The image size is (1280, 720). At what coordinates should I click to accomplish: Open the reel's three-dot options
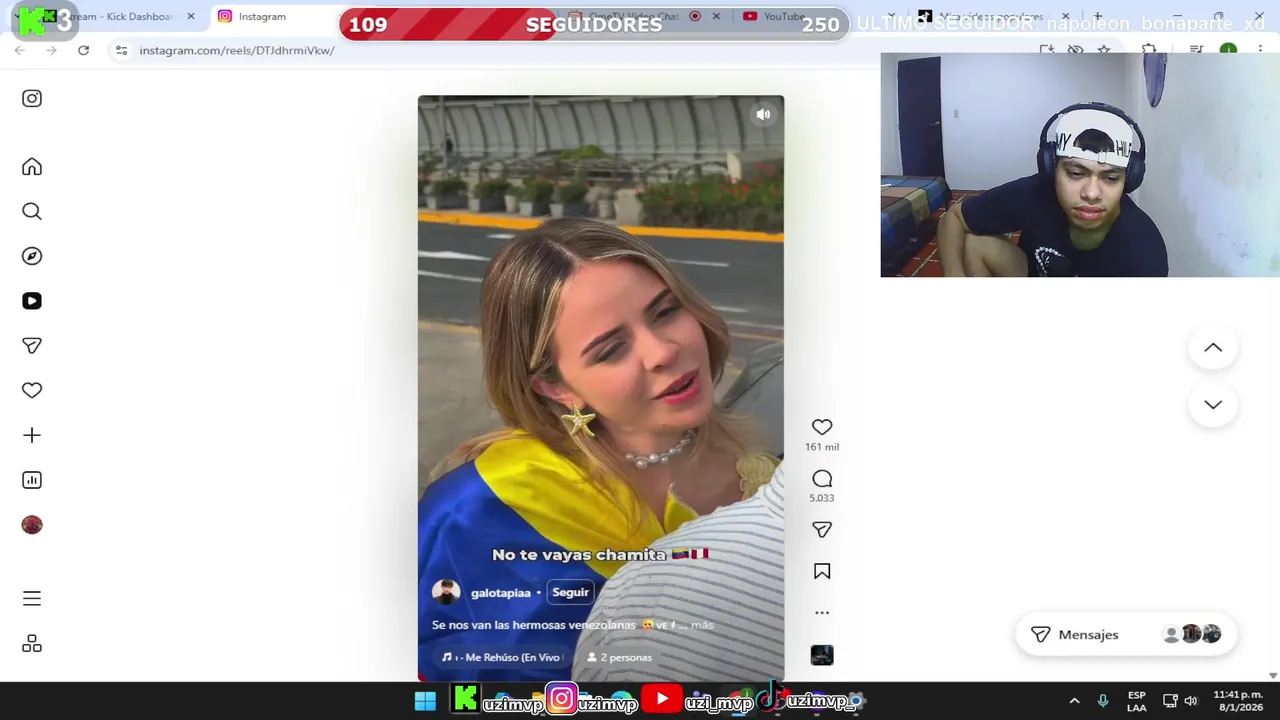[822, 612]
